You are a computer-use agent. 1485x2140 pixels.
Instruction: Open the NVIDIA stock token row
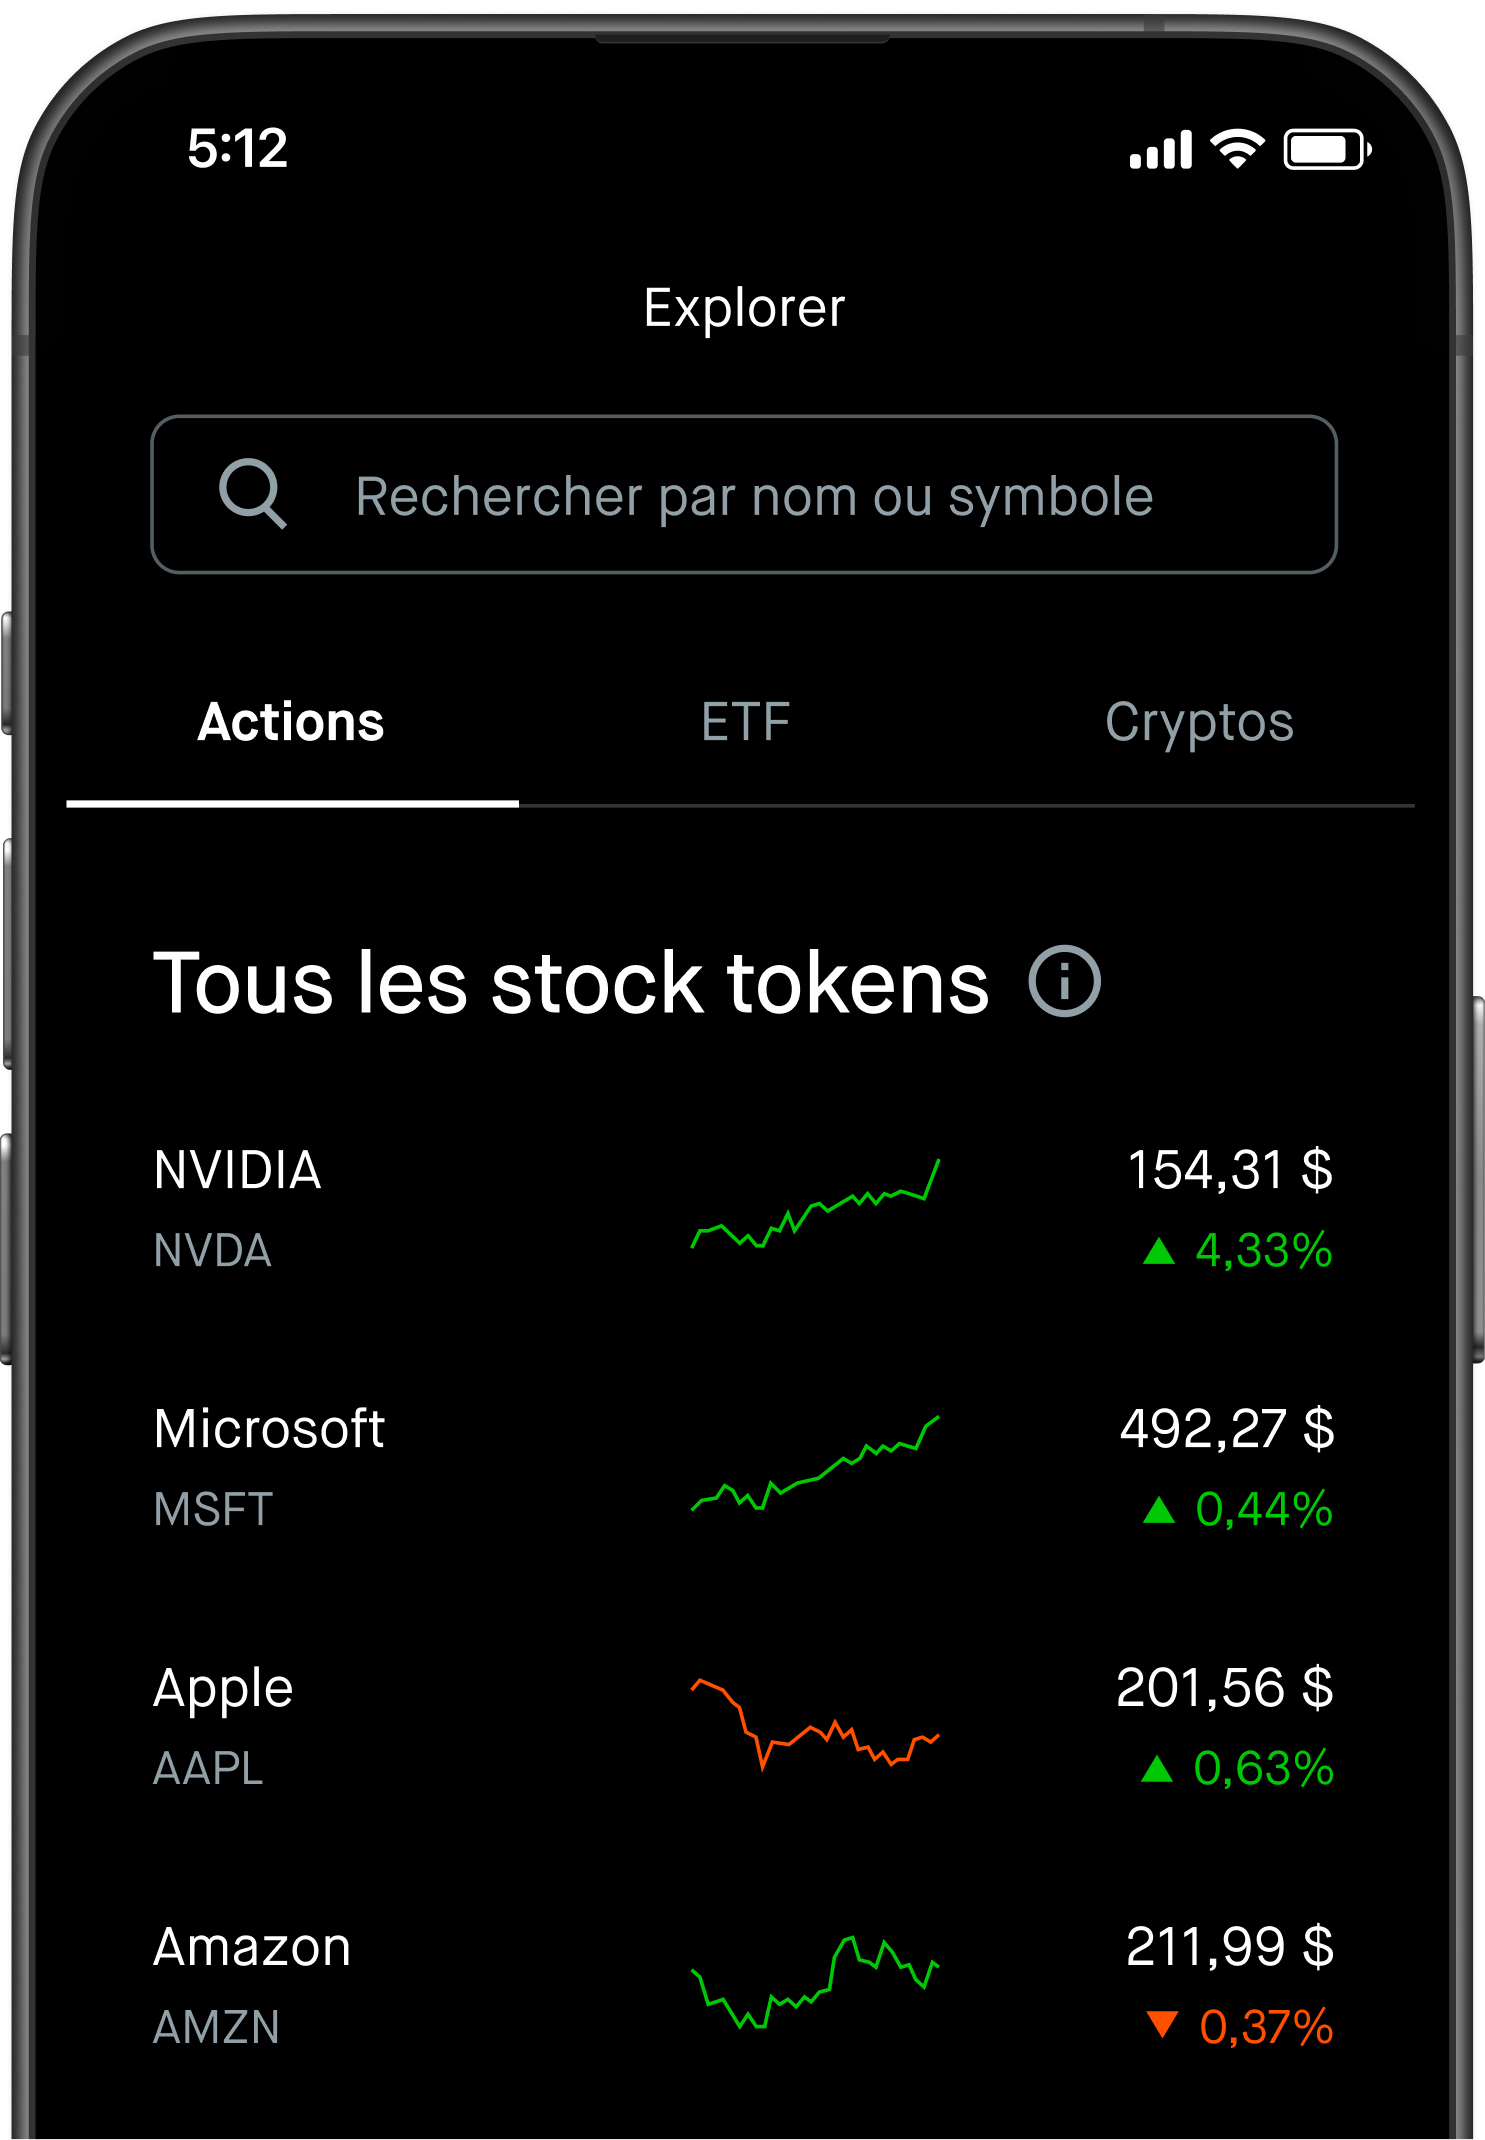pyautogui.click(x=743, y=1209)
